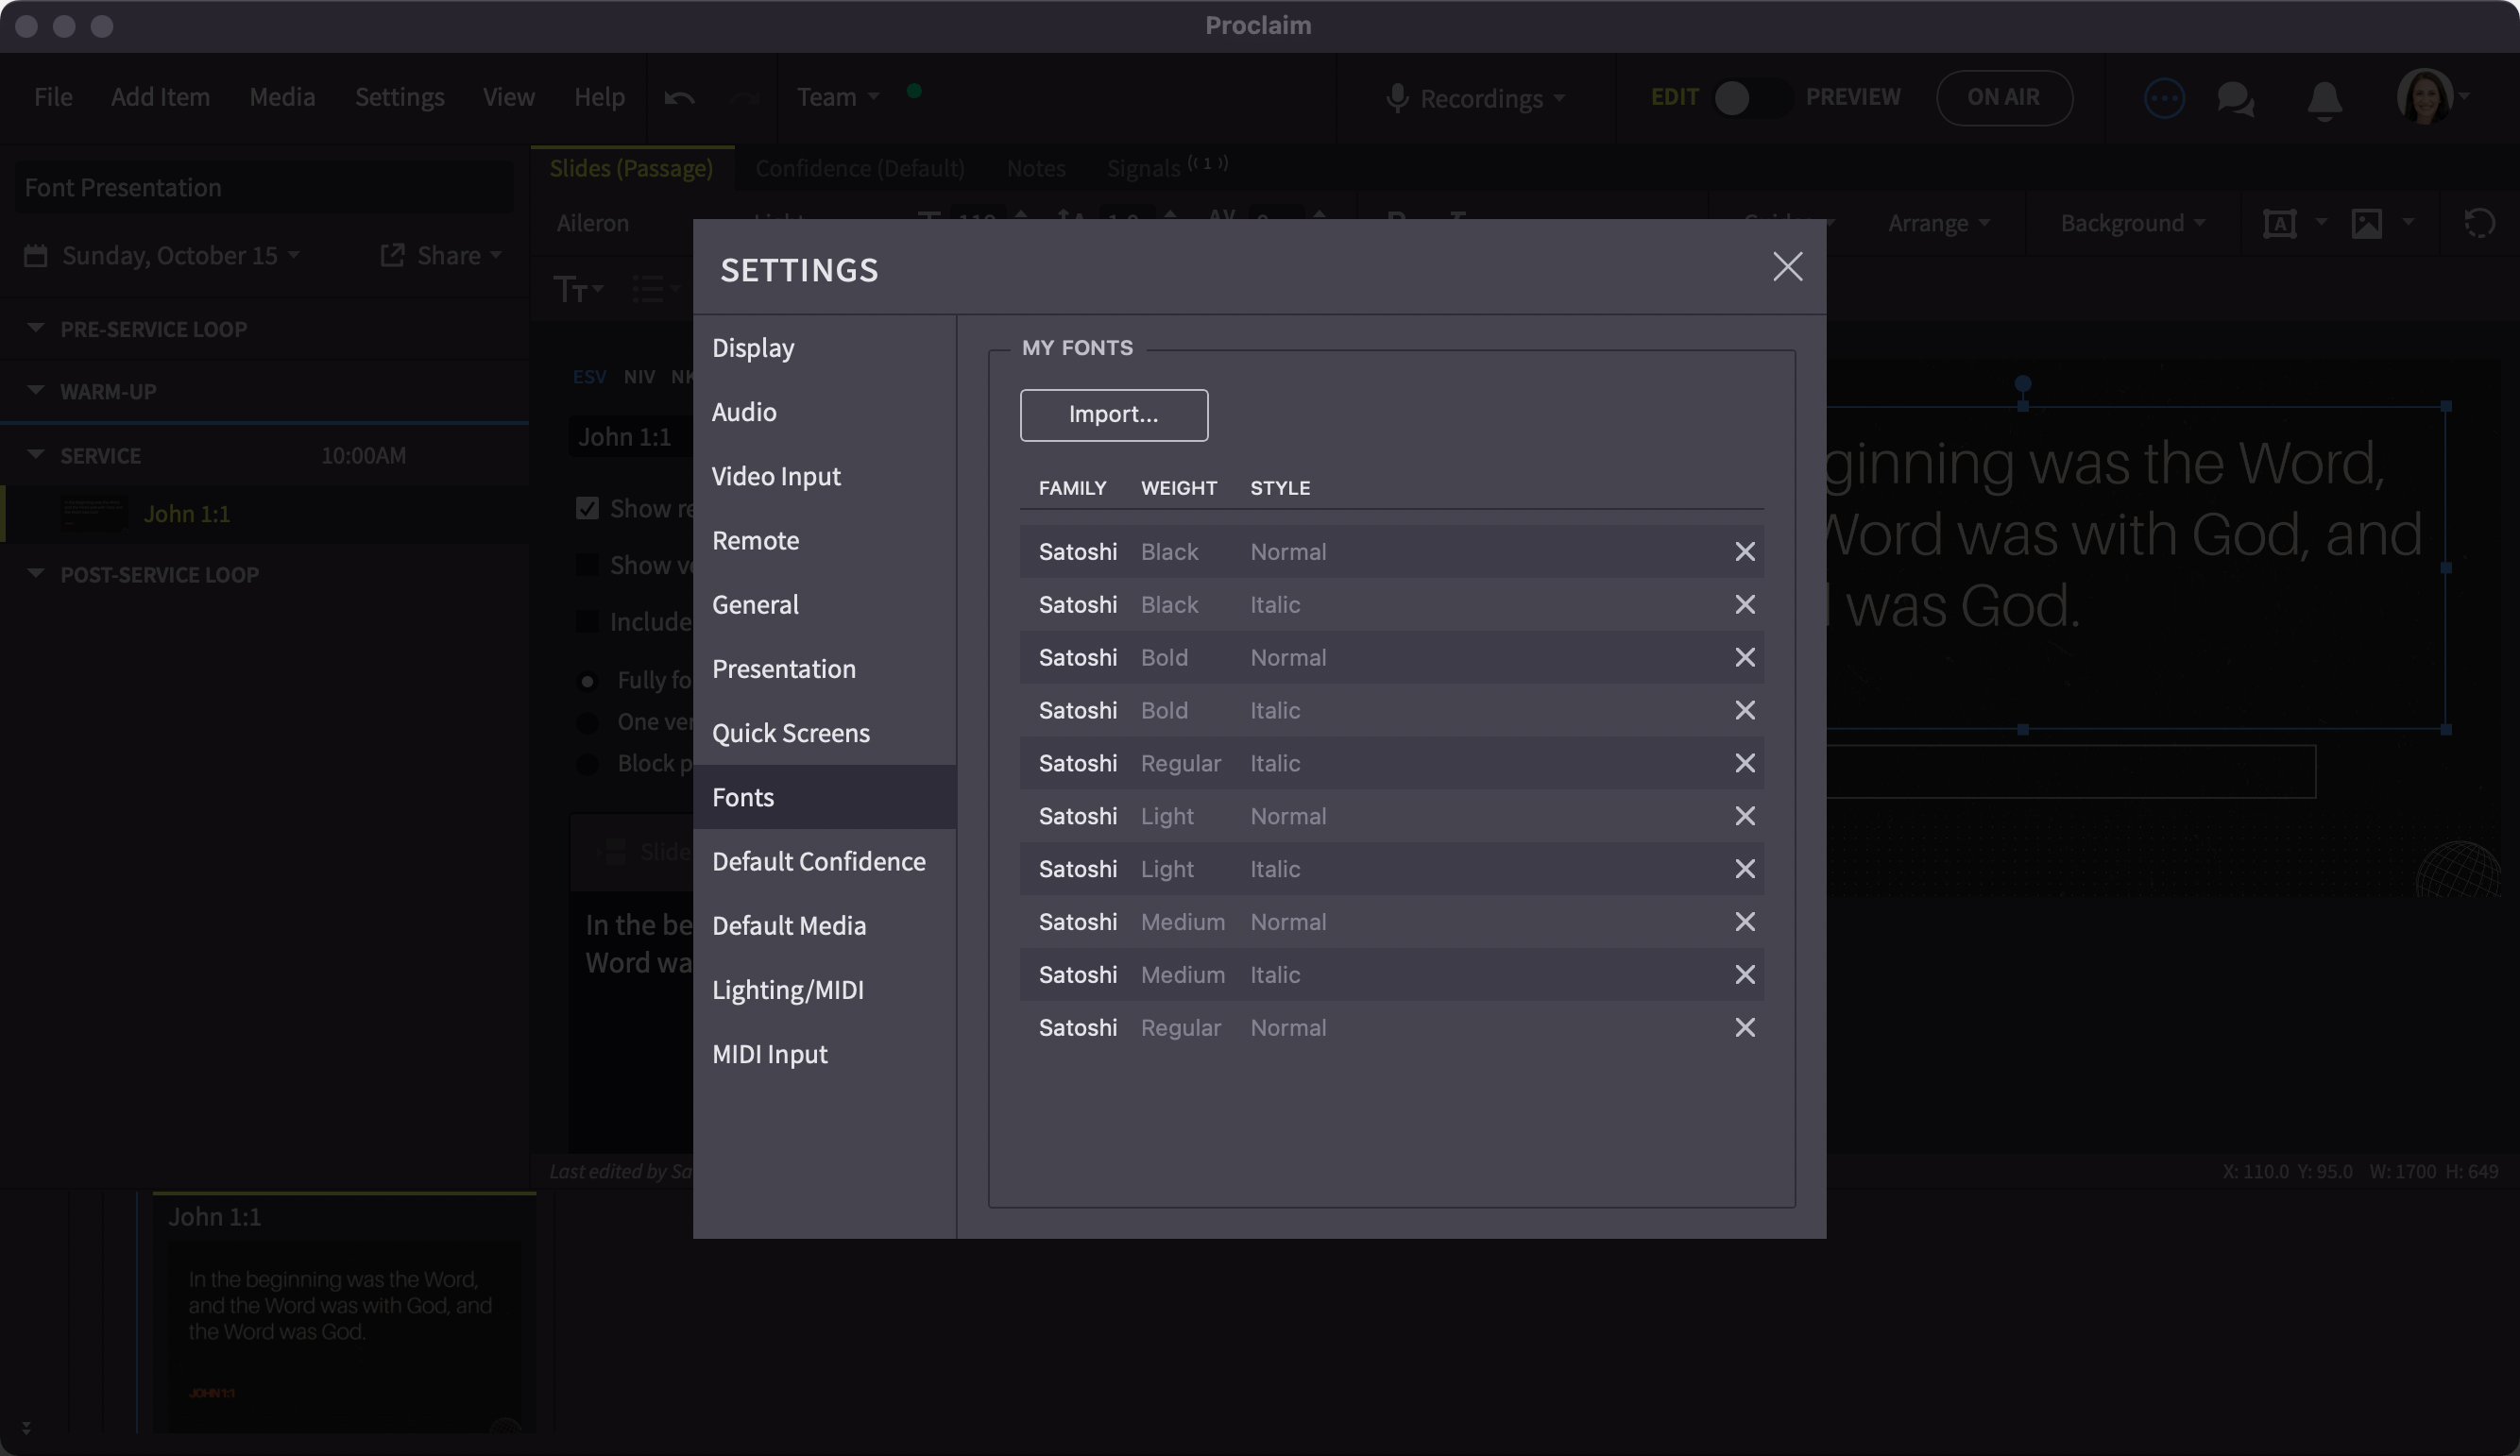Viewport: 2520px width, 1456px height.
Task: Open Display settings section
Action: (825, 348)
